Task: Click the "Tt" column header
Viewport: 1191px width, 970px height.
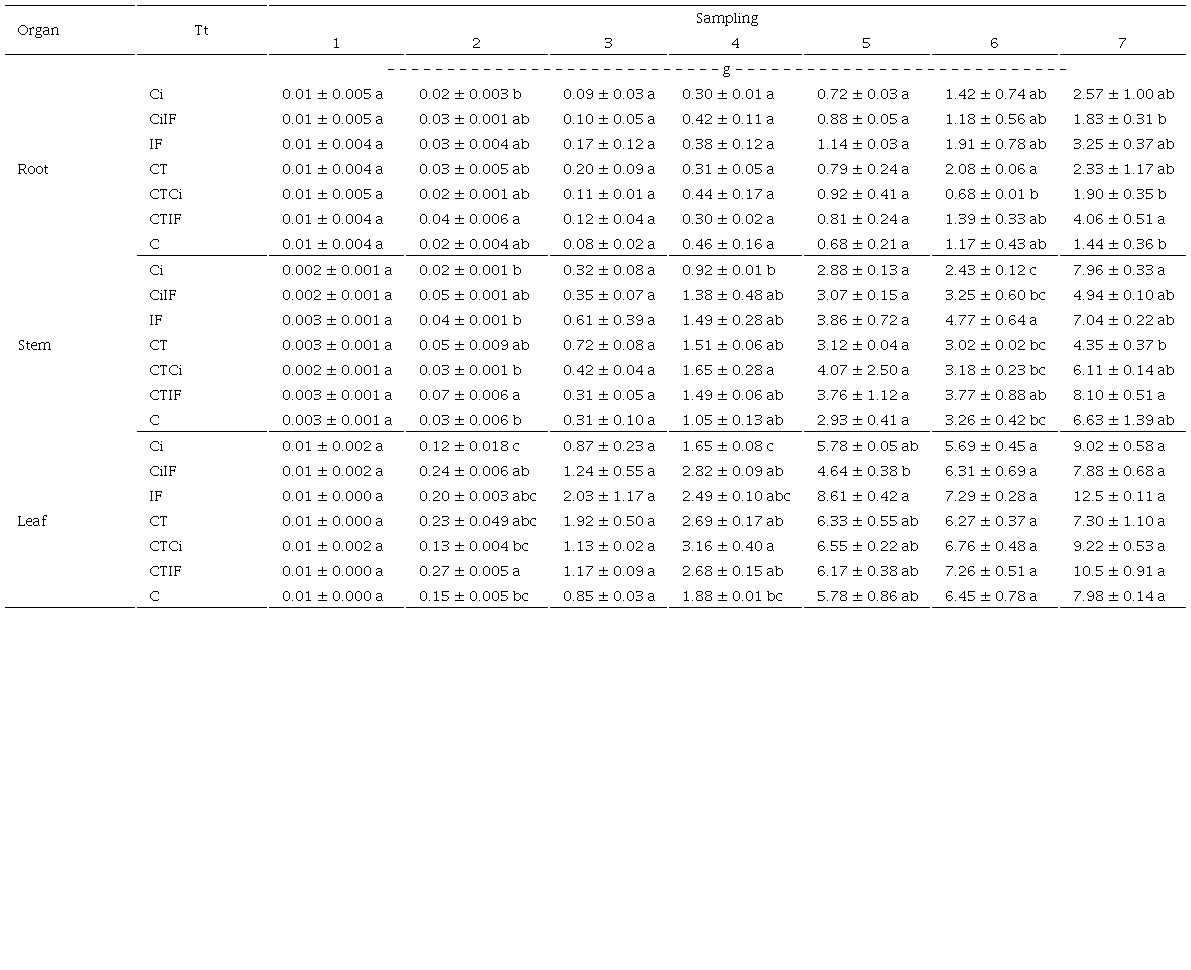Action: [x=201, y=30]
